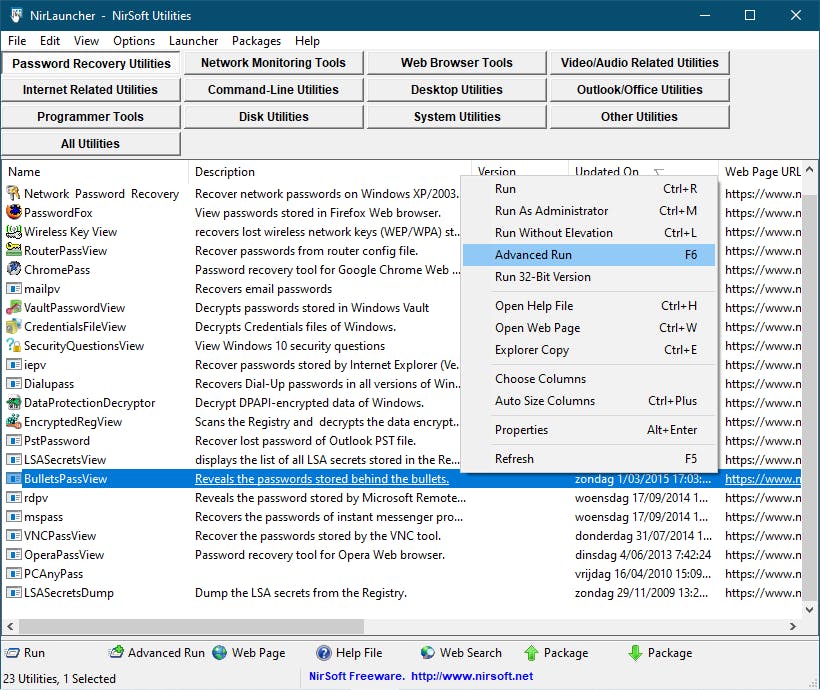Click the SecurityQuestionsView icon
The width and height of the screenshot is (820, 690).
pos(14,346)
